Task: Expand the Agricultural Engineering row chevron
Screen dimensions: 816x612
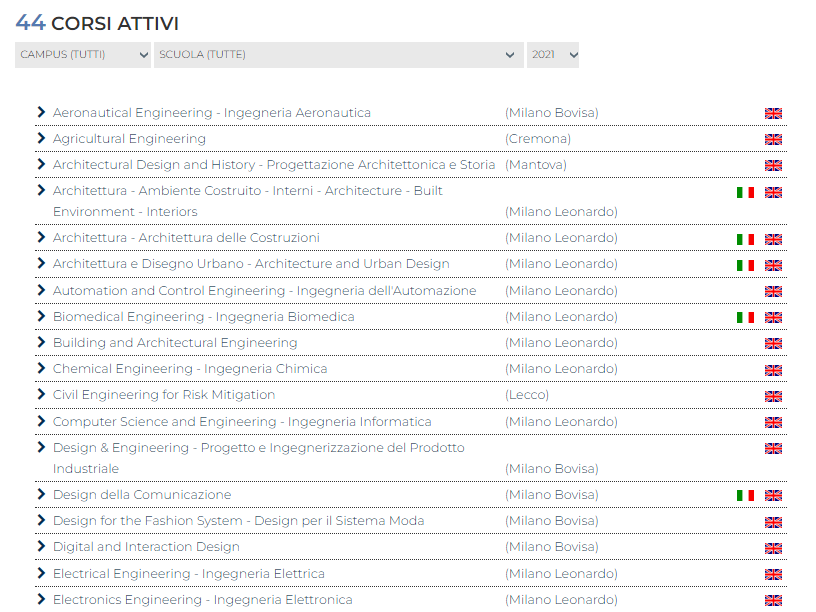Action: (x=42, y=138)
